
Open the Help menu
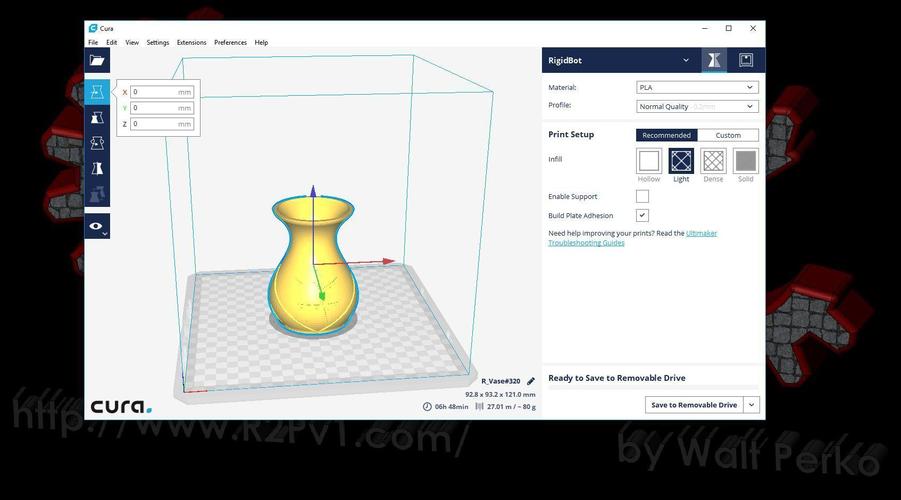pos(261,43)
